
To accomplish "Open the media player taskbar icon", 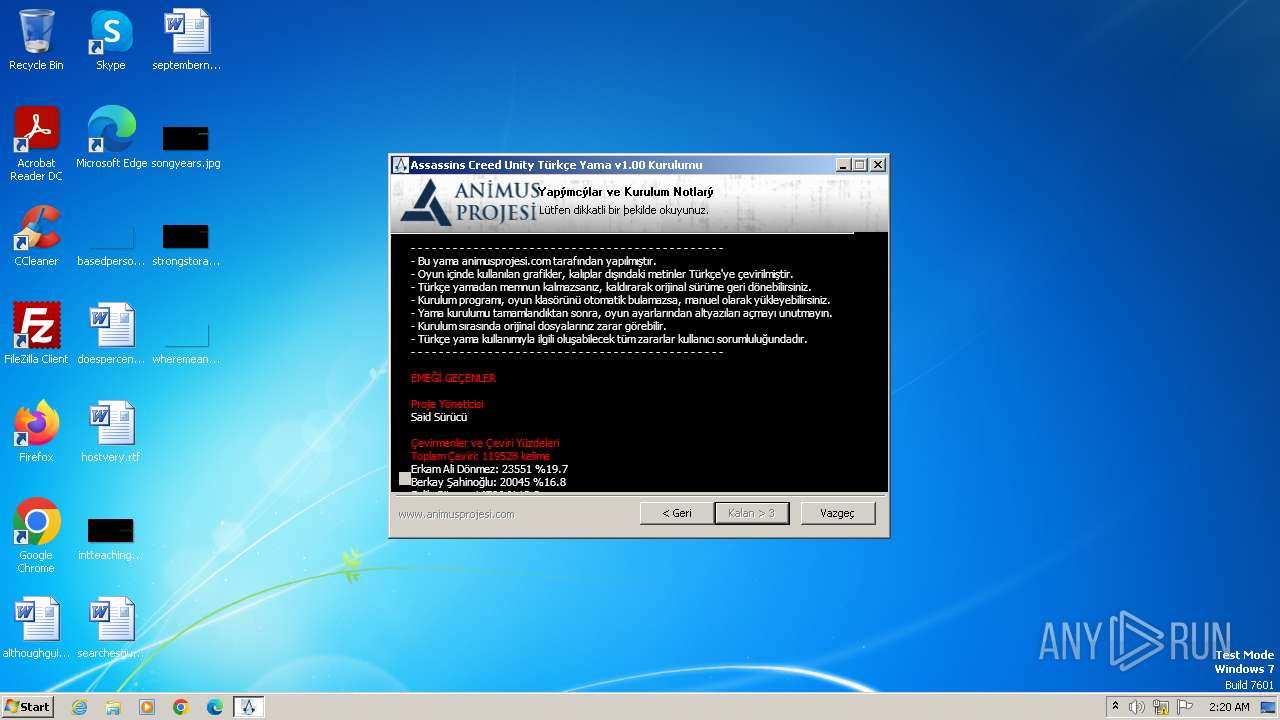I will click(x=147, y=707).
